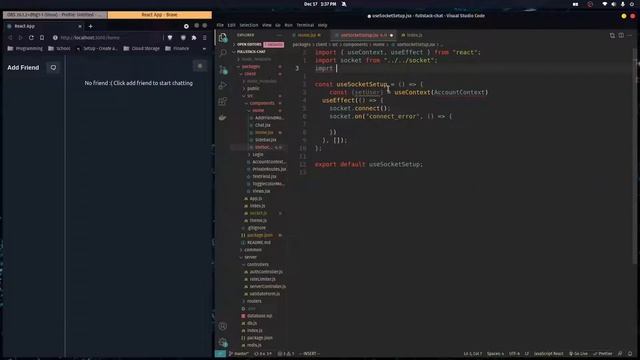Screen dimensions: 640x360
Task: Collapse the FULLSTACK-CHAT root folder
Action: click(251, 52)
